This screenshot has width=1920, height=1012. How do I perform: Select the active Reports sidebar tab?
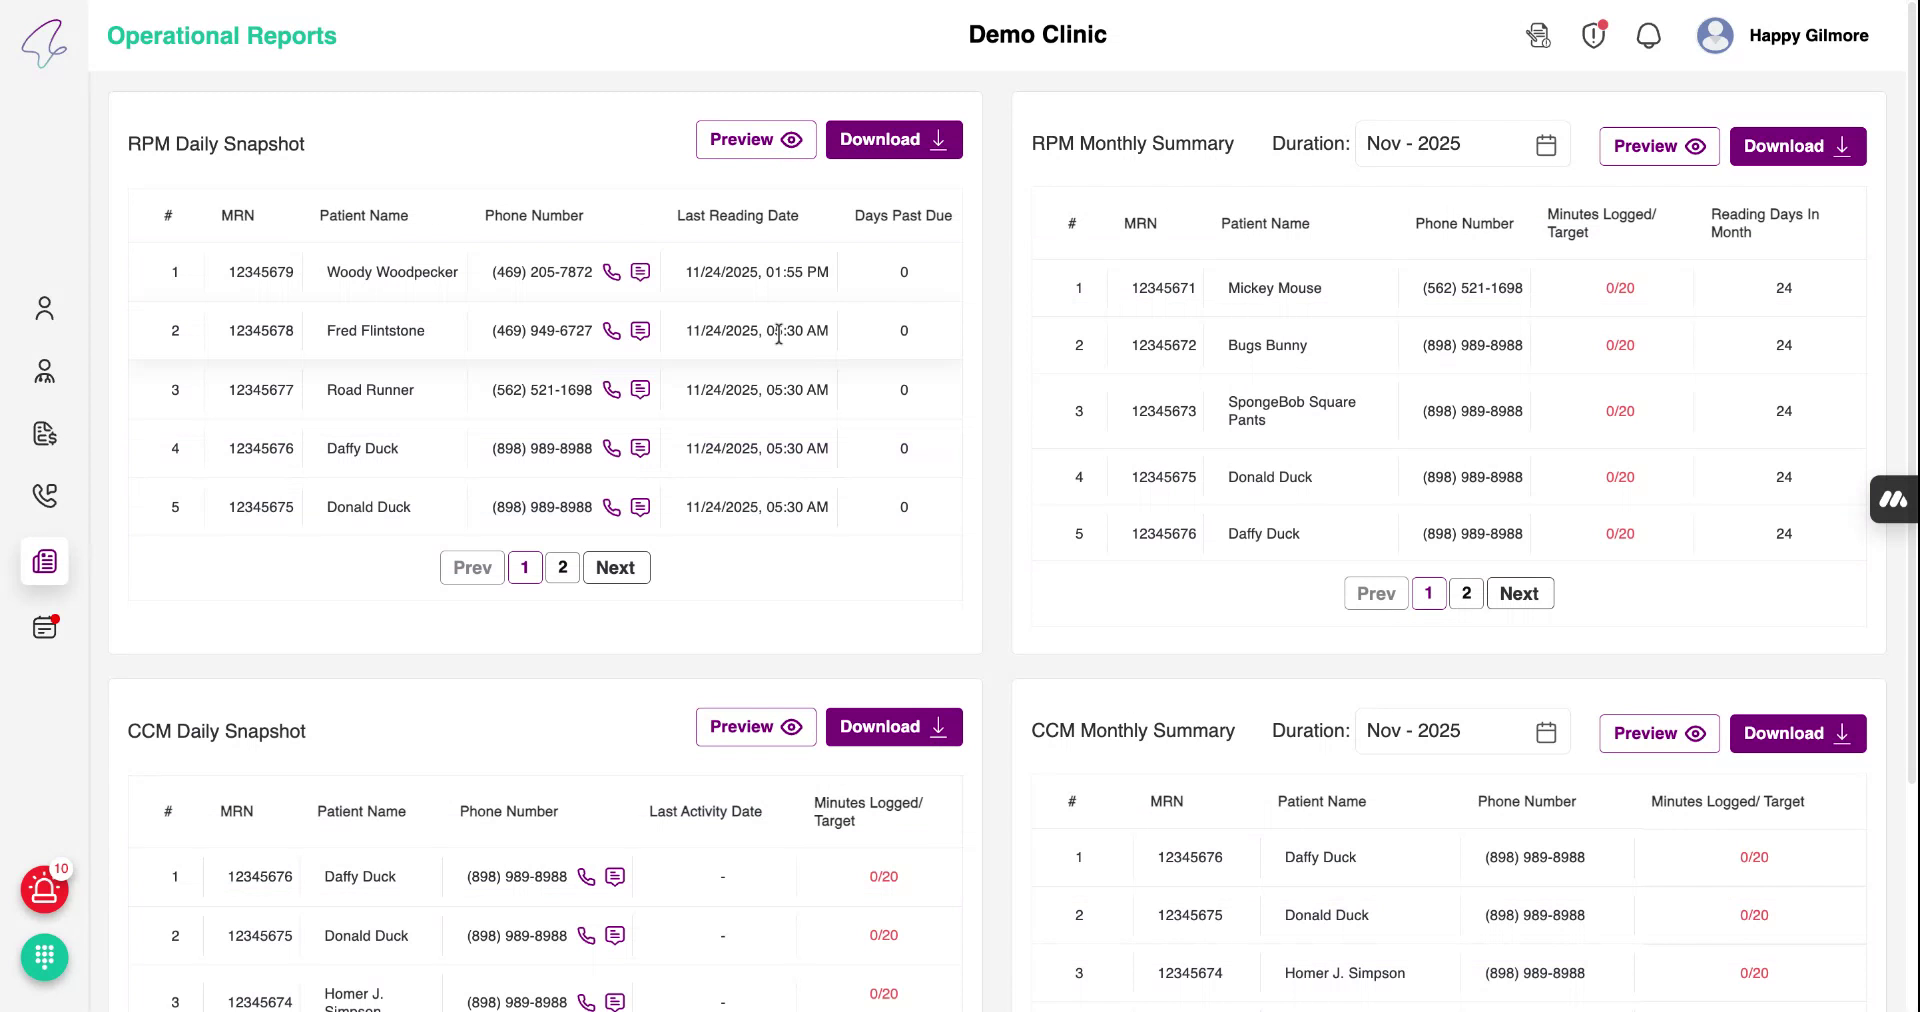(x=44, y=561)
